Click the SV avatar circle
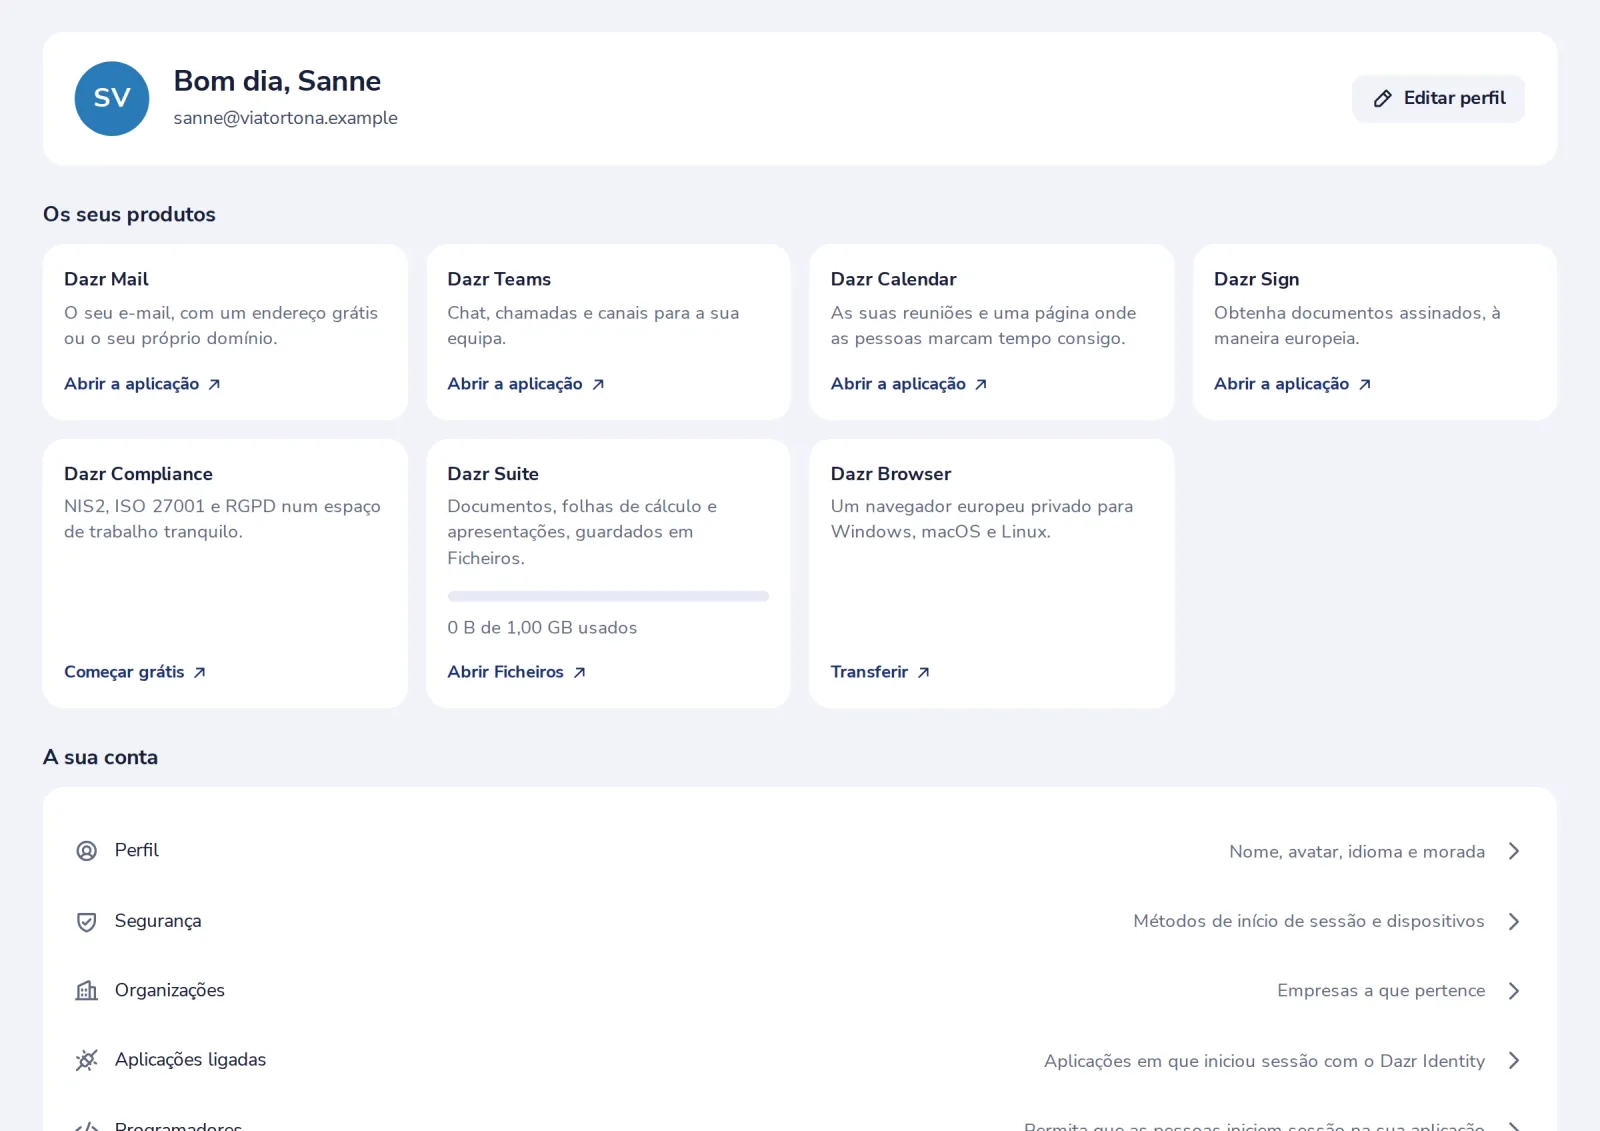 click(x=112, y=98)
